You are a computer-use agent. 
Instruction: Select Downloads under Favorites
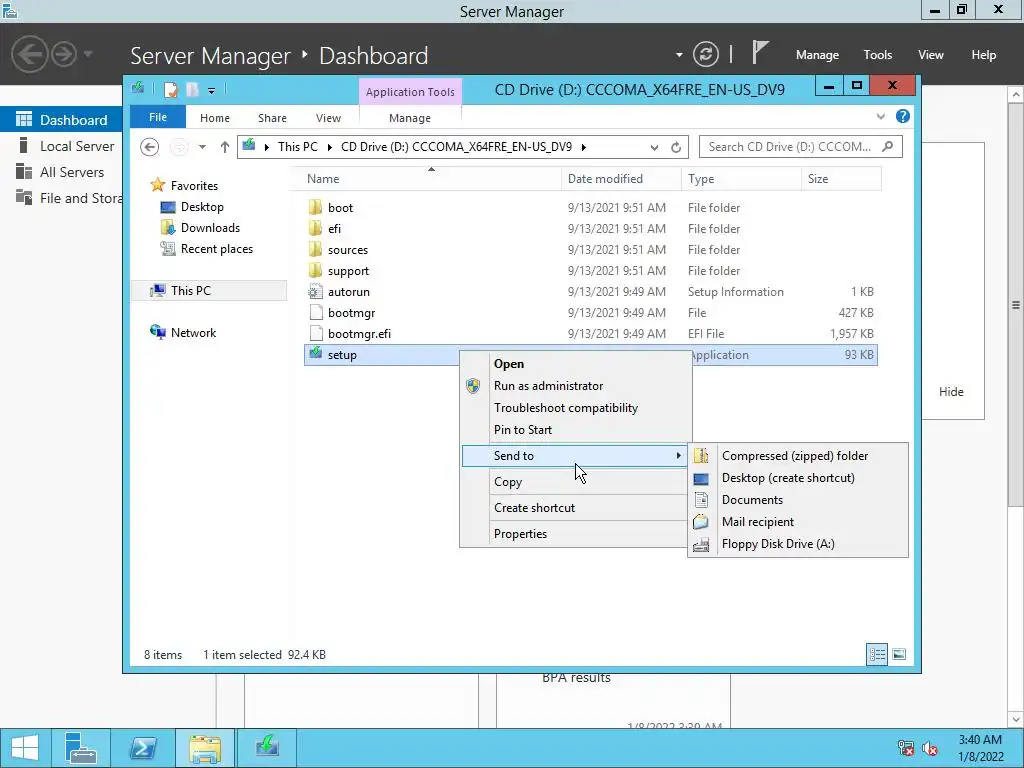pyautogui.click(x=210, y=228)
